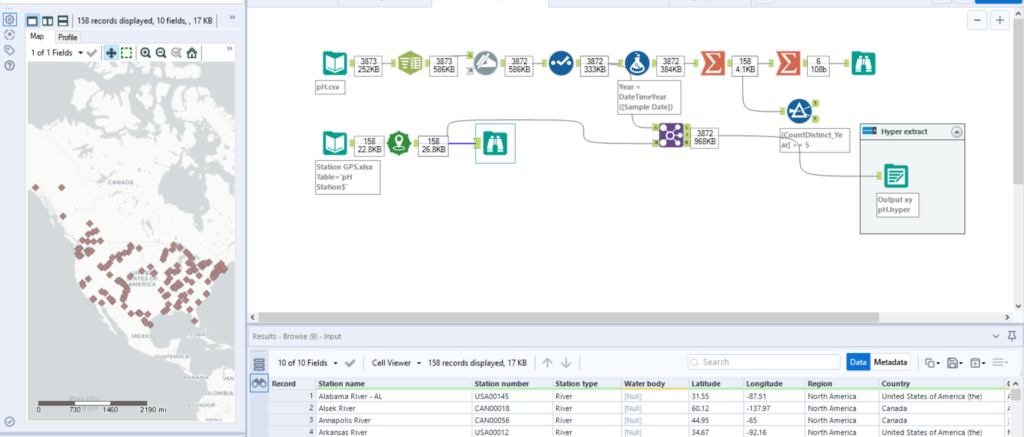
Task: Click the results Search field
Action: [x=765, y=362]
